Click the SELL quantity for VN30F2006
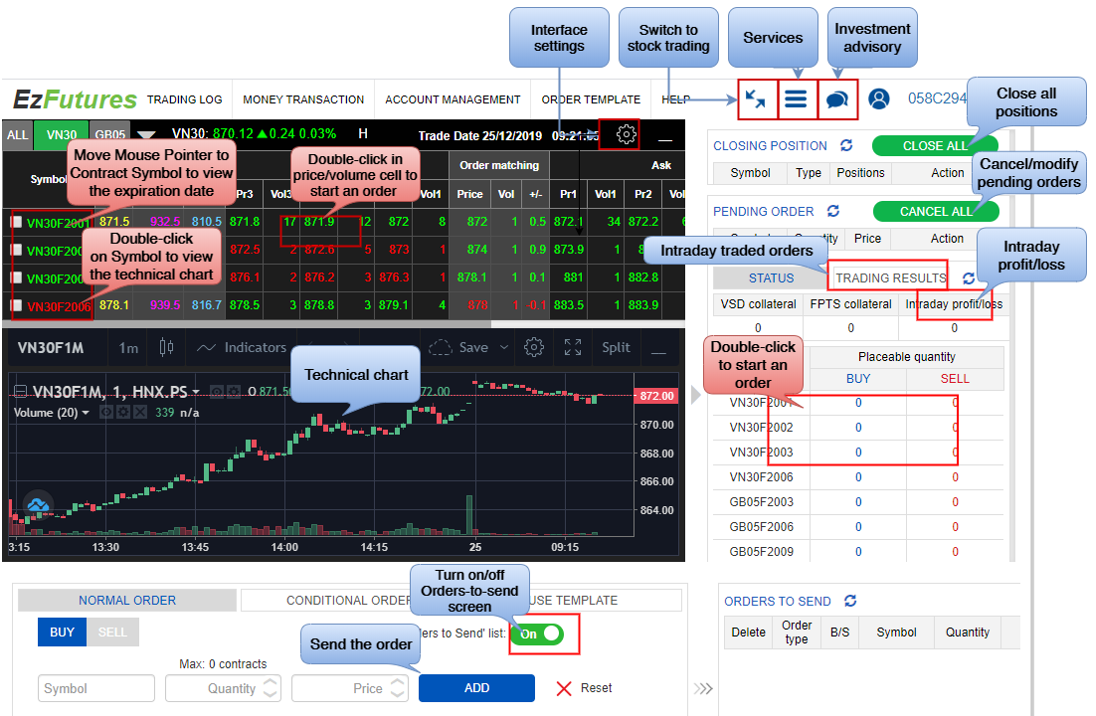The image size is (1096, 716). coord(955,477)
